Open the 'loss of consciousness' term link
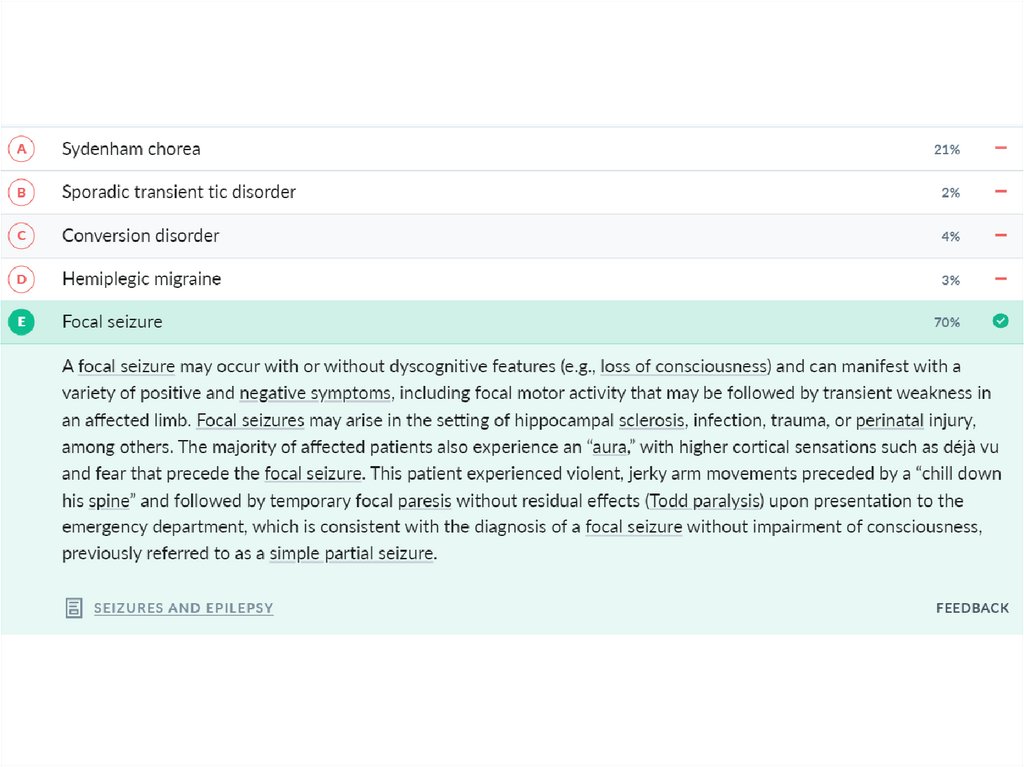This screenshot has height=767, width=1024. coord(685,366)
